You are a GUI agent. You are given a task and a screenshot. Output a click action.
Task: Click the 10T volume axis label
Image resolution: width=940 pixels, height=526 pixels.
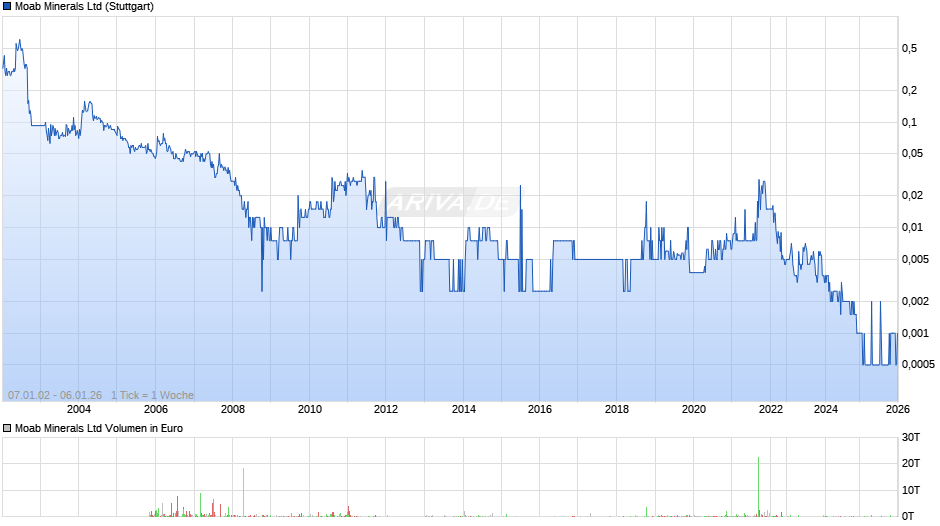click(911, 490)
